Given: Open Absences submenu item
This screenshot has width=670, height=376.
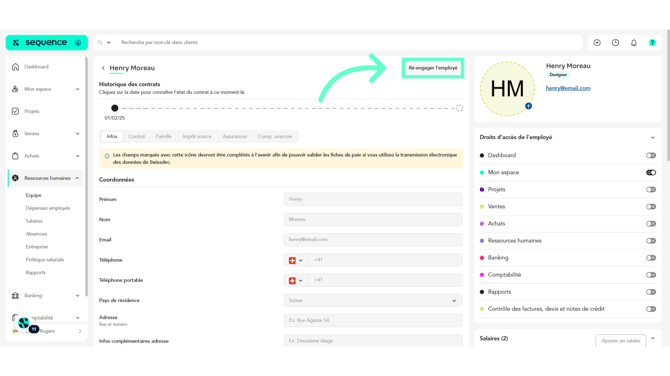Looking at the screenshot, I should point(36,234).
